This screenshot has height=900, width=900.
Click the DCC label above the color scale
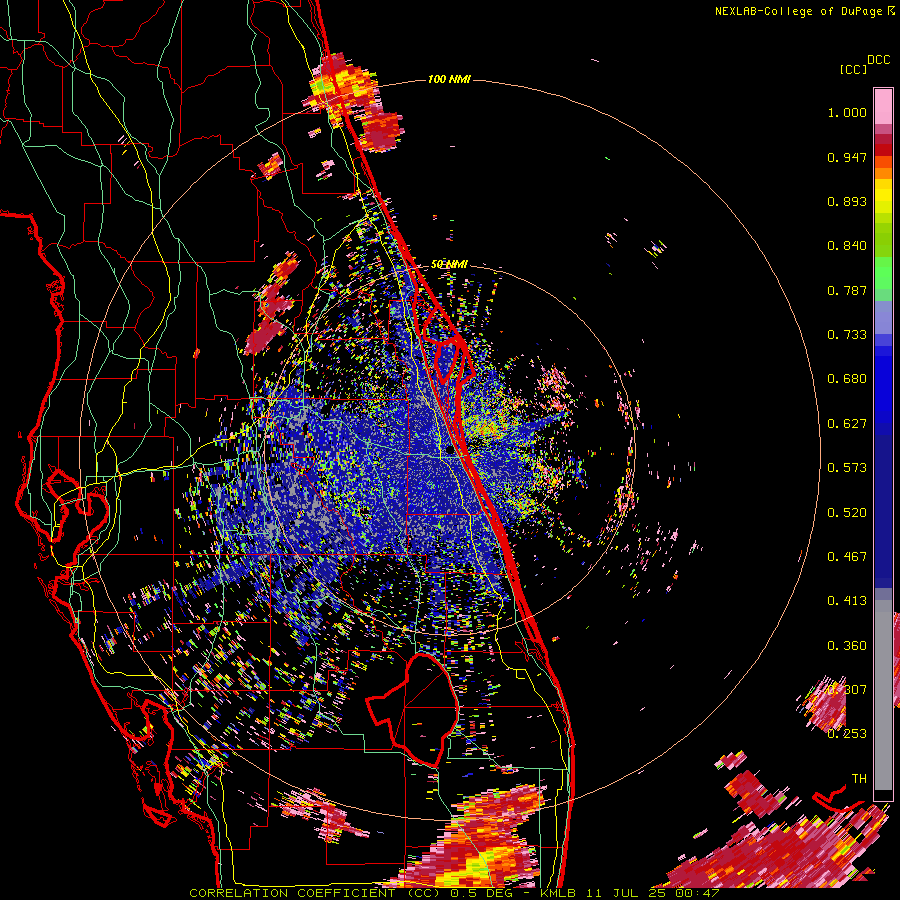pyautogui.click(x=878, y=60)
